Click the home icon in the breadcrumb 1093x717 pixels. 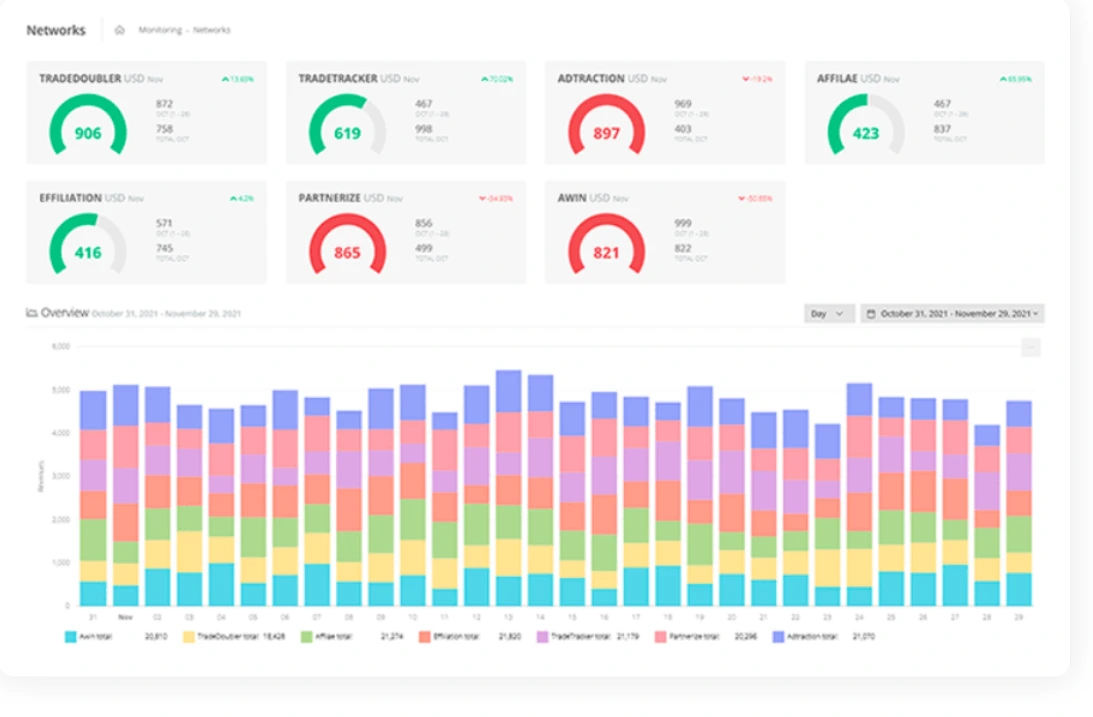pos(120,30)
